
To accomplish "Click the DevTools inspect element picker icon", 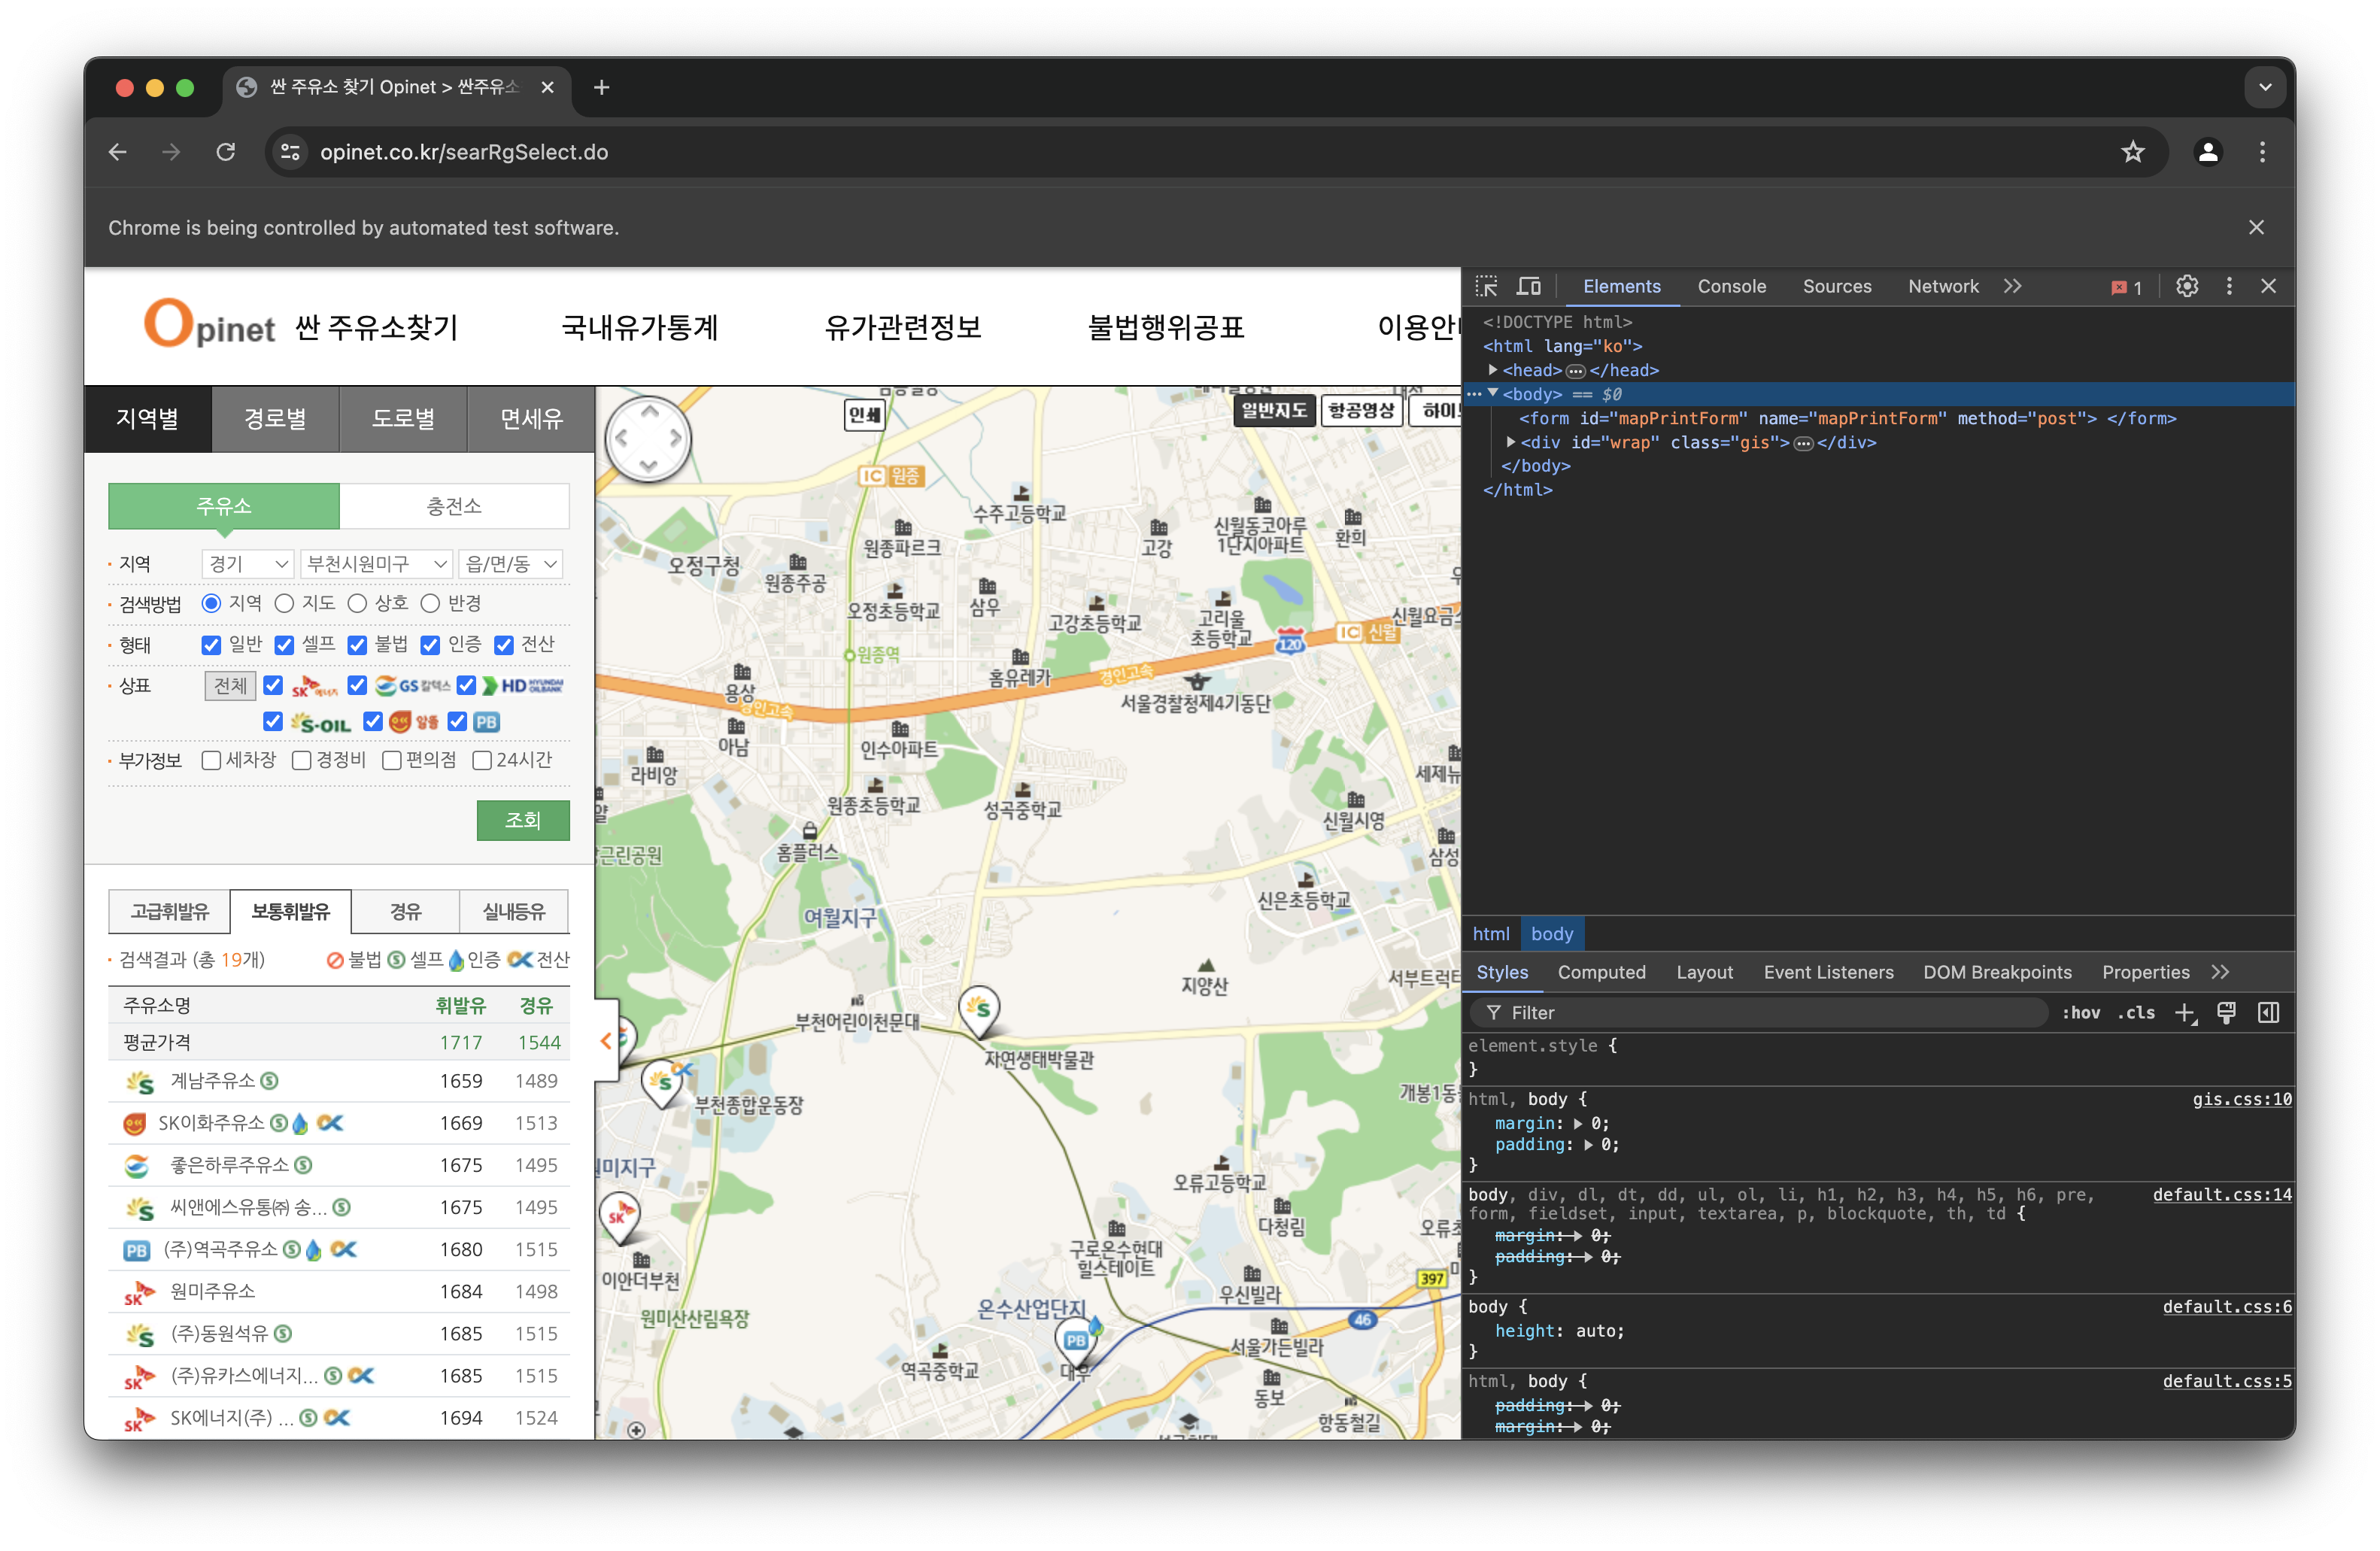I will click(1486, 287).
